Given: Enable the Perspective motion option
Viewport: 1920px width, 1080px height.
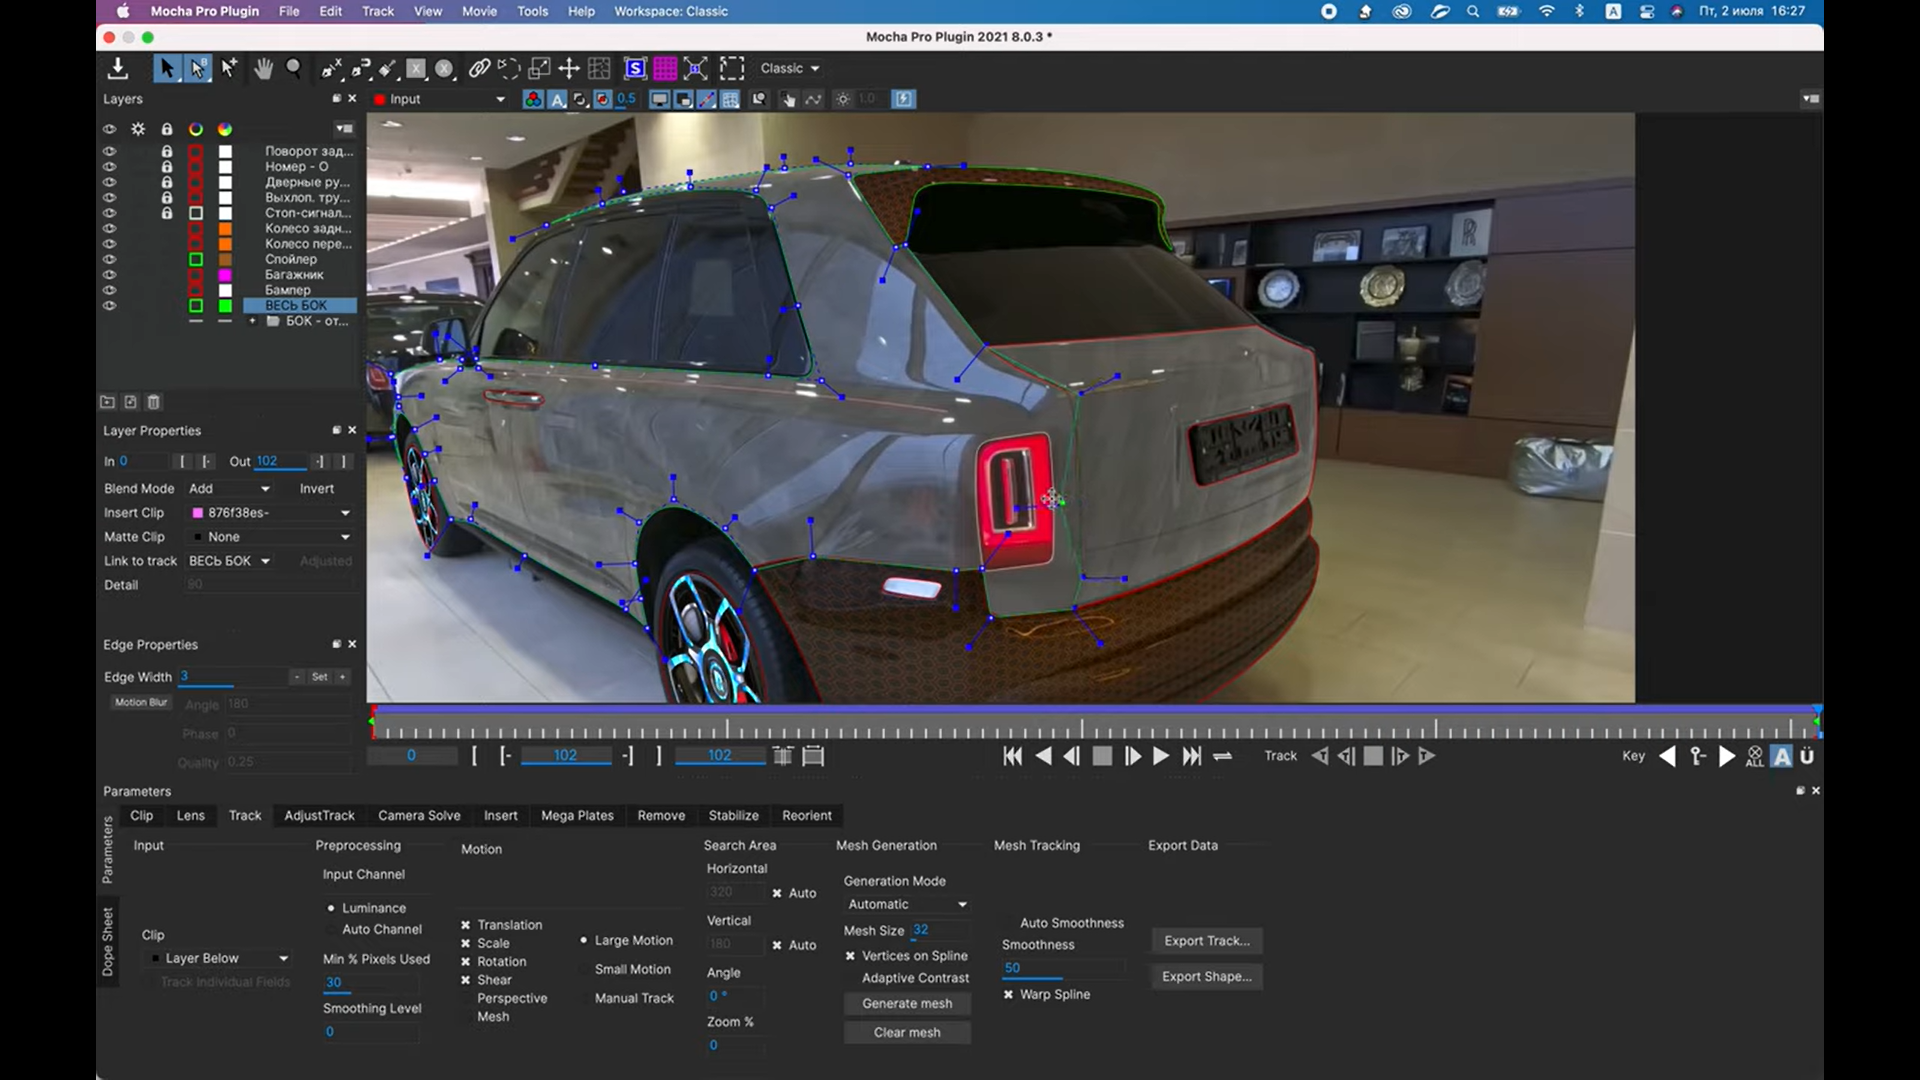Looking at the screenshot, I should coord(465,998).
